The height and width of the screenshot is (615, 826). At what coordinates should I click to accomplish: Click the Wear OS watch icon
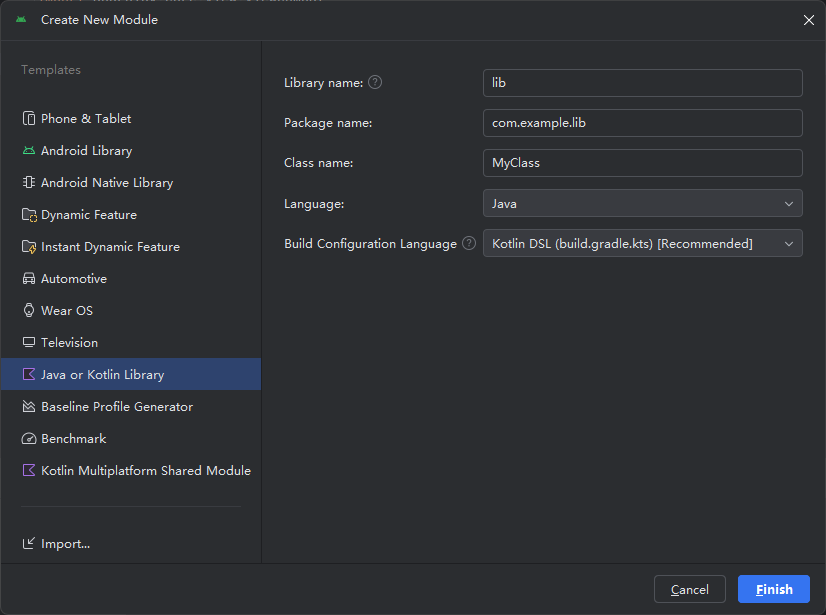click(x=29, y=311)
